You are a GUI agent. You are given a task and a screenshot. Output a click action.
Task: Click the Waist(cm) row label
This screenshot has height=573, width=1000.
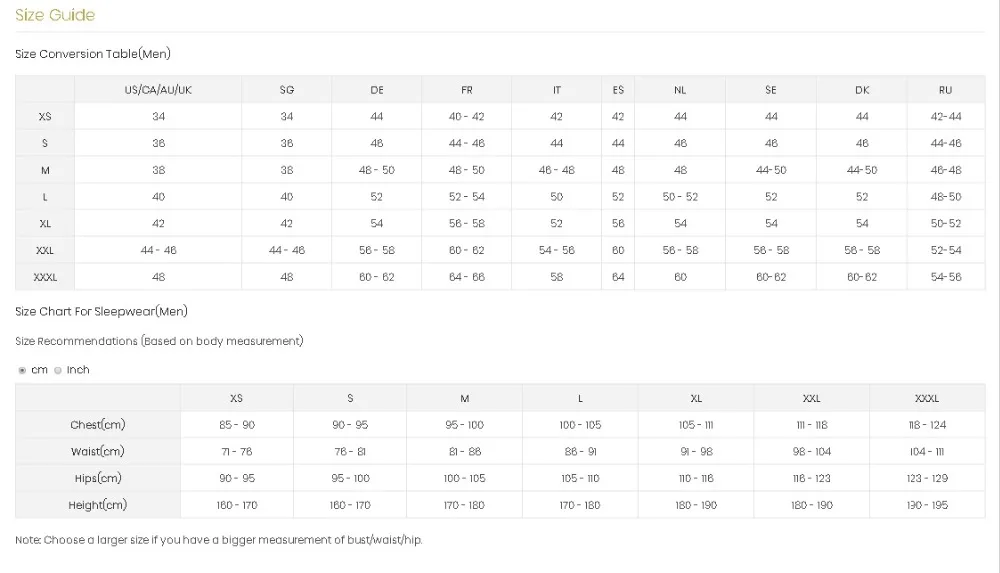98,452
